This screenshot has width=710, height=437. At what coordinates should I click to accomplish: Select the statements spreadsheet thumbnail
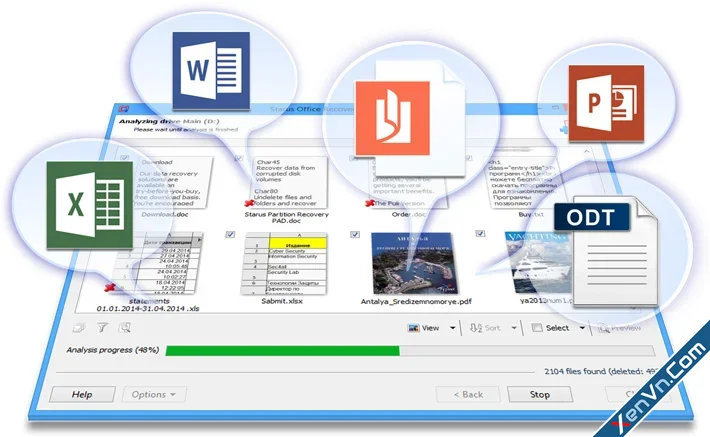click(x=156, y=264)
